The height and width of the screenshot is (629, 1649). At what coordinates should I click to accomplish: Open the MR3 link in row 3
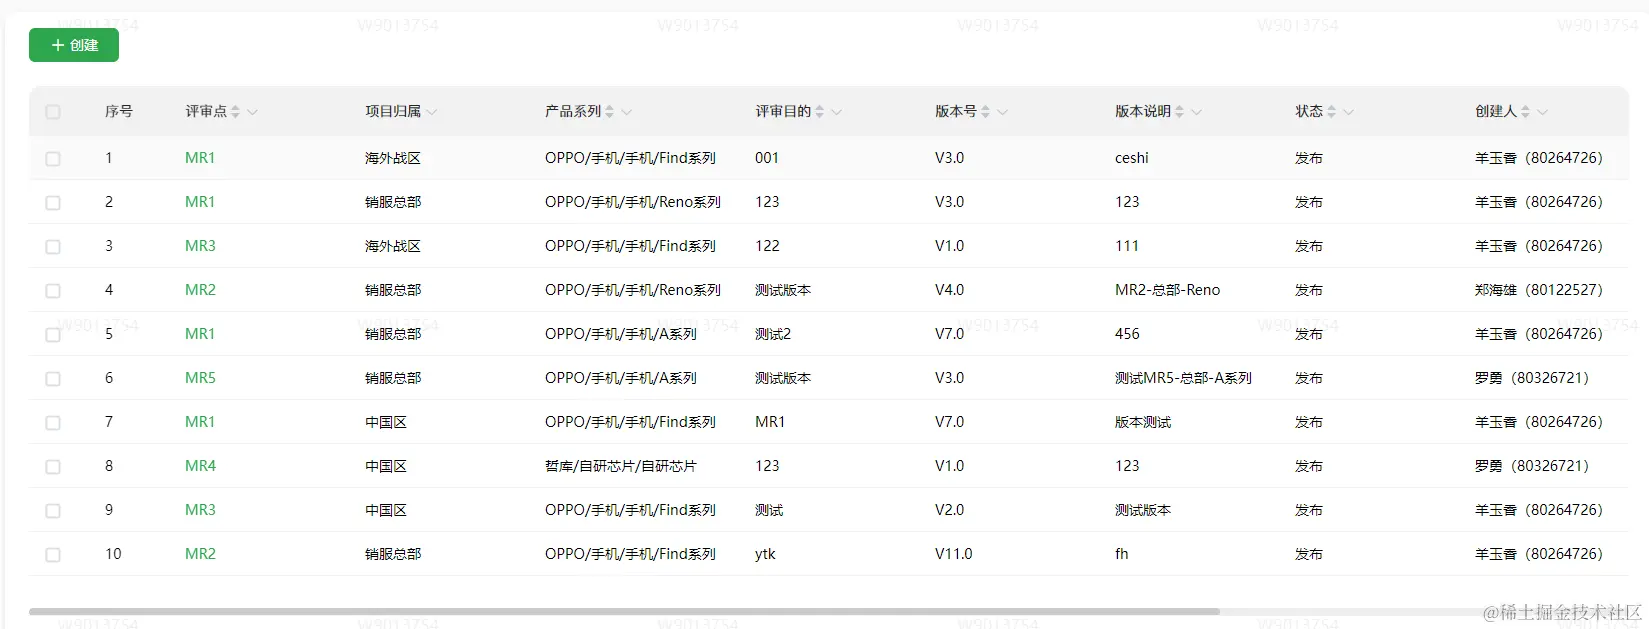(x=200, y=246)
